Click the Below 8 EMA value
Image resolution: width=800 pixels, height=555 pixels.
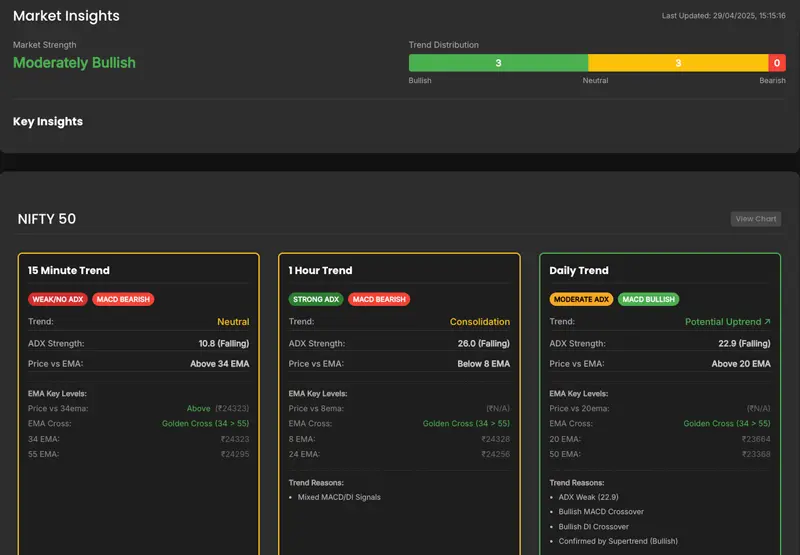coord(484,364)
